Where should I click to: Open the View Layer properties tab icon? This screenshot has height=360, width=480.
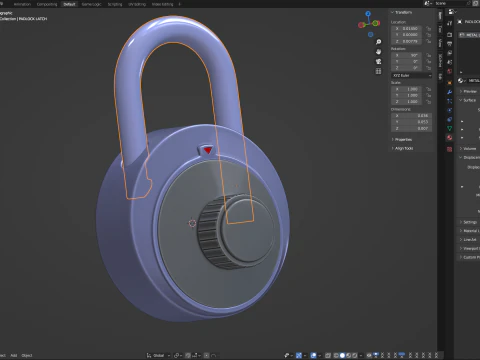(x=450, y=53)
